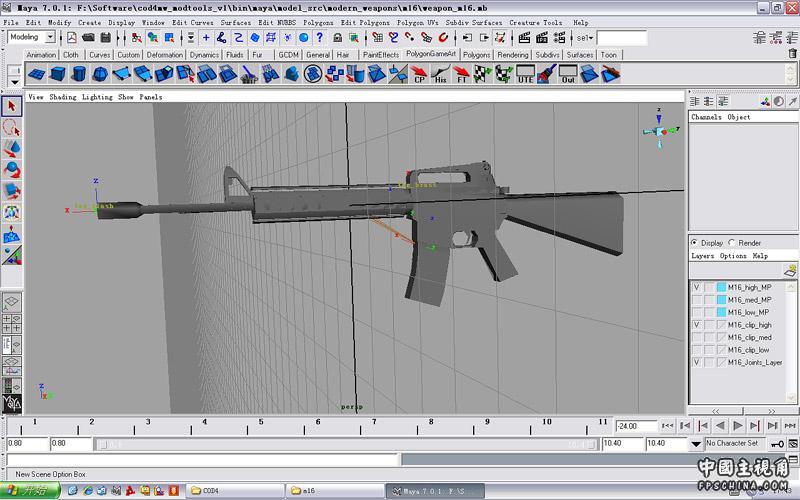The height and width of the screenshot is (500, 800).
Task: Click the IPR render clapperboard icon
Action: coord(542,38)
